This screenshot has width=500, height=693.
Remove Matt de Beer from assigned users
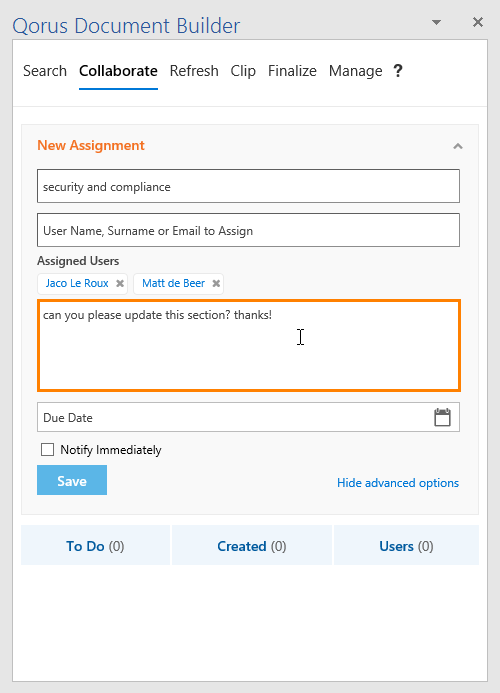click(x=216, y=283)
